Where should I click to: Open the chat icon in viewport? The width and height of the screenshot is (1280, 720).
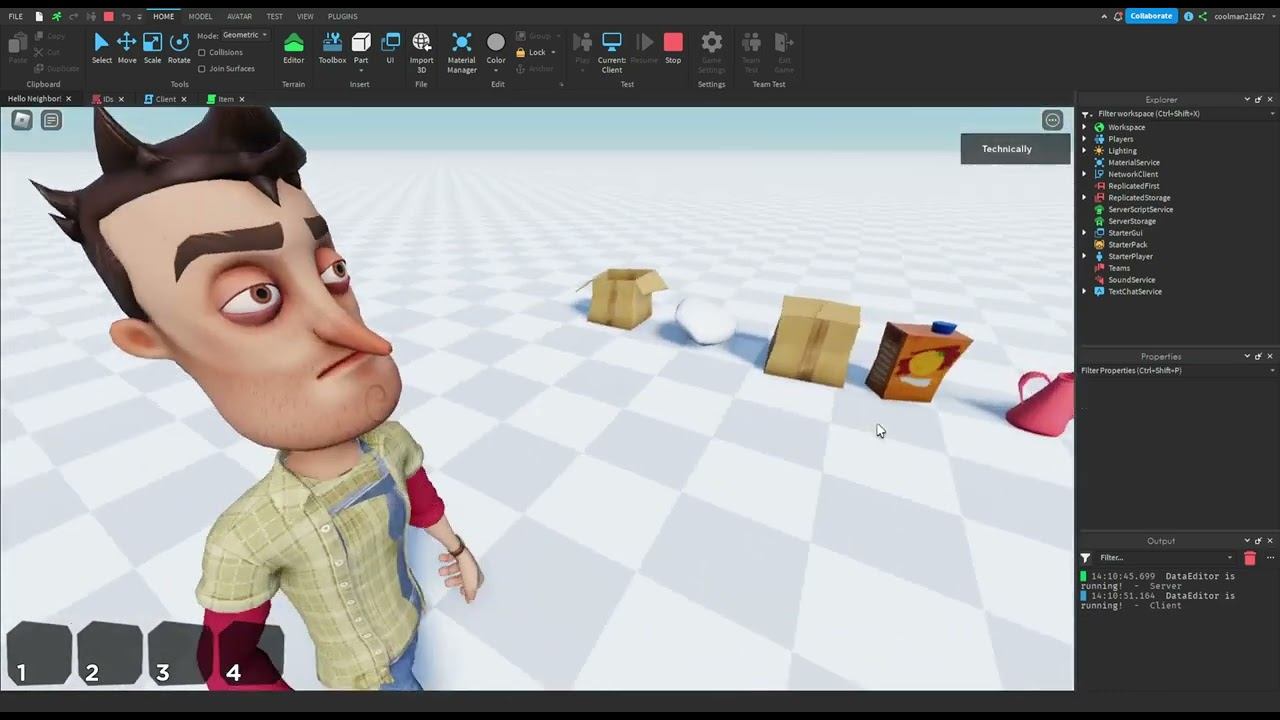[x=51, y=120]
